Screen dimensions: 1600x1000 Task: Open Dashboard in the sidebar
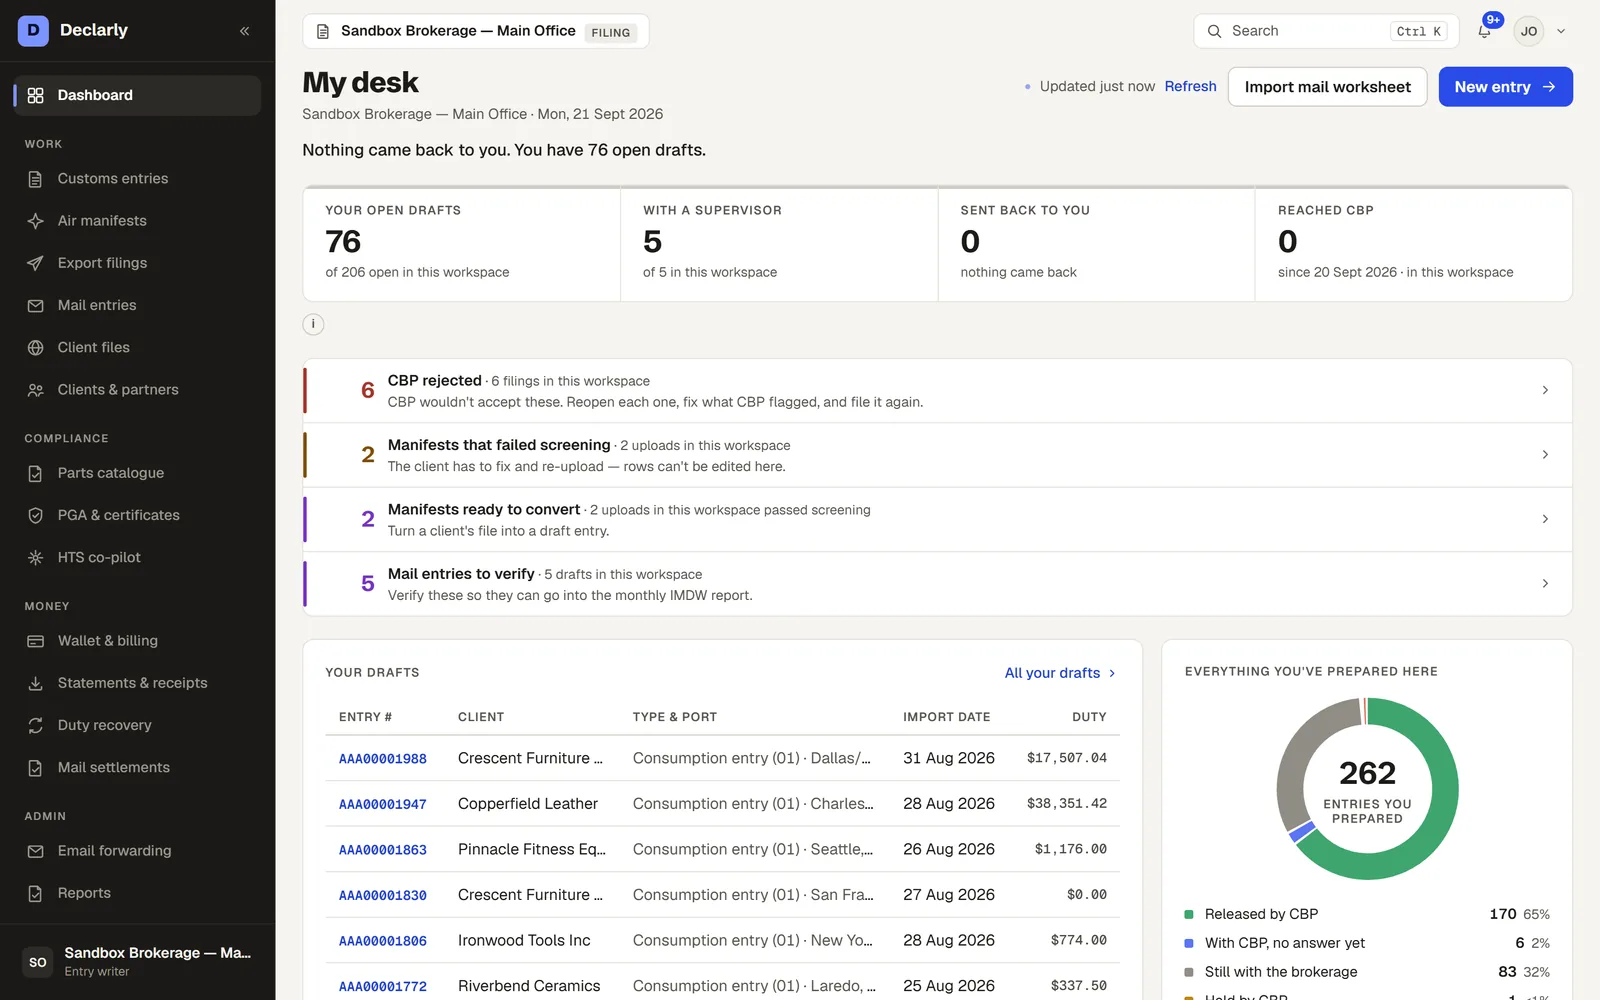click(x=138, y=95)
